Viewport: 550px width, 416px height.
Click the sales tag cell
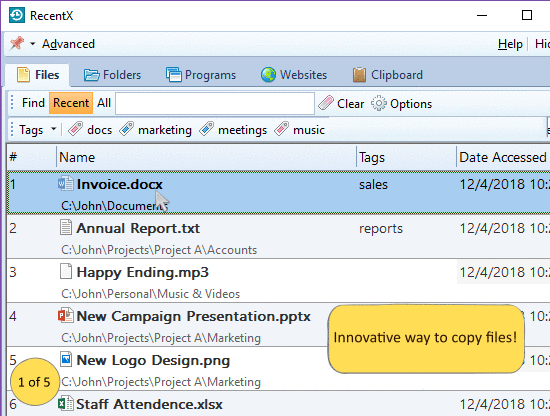[x=373, y=184]
